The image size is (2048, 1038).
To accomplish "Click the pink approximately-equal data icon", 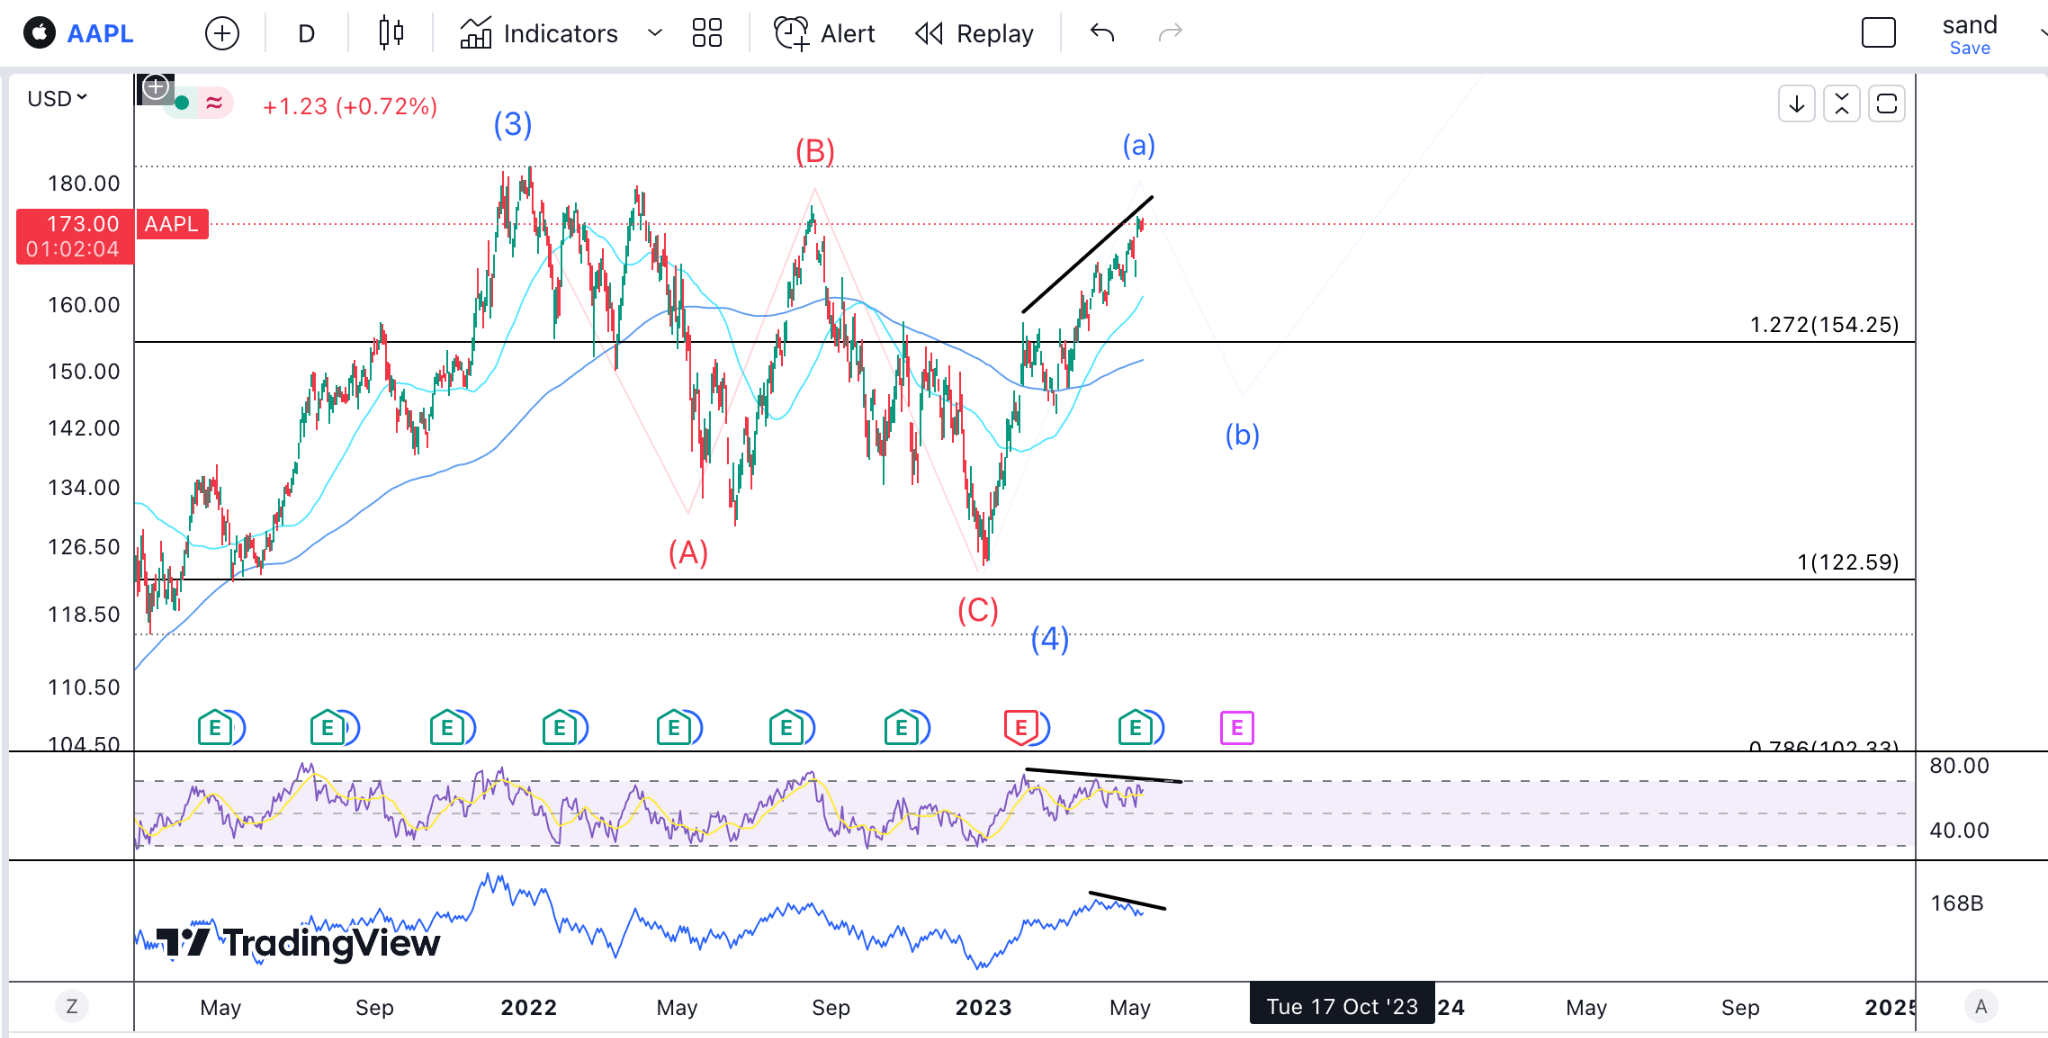I will click(214, 103).
